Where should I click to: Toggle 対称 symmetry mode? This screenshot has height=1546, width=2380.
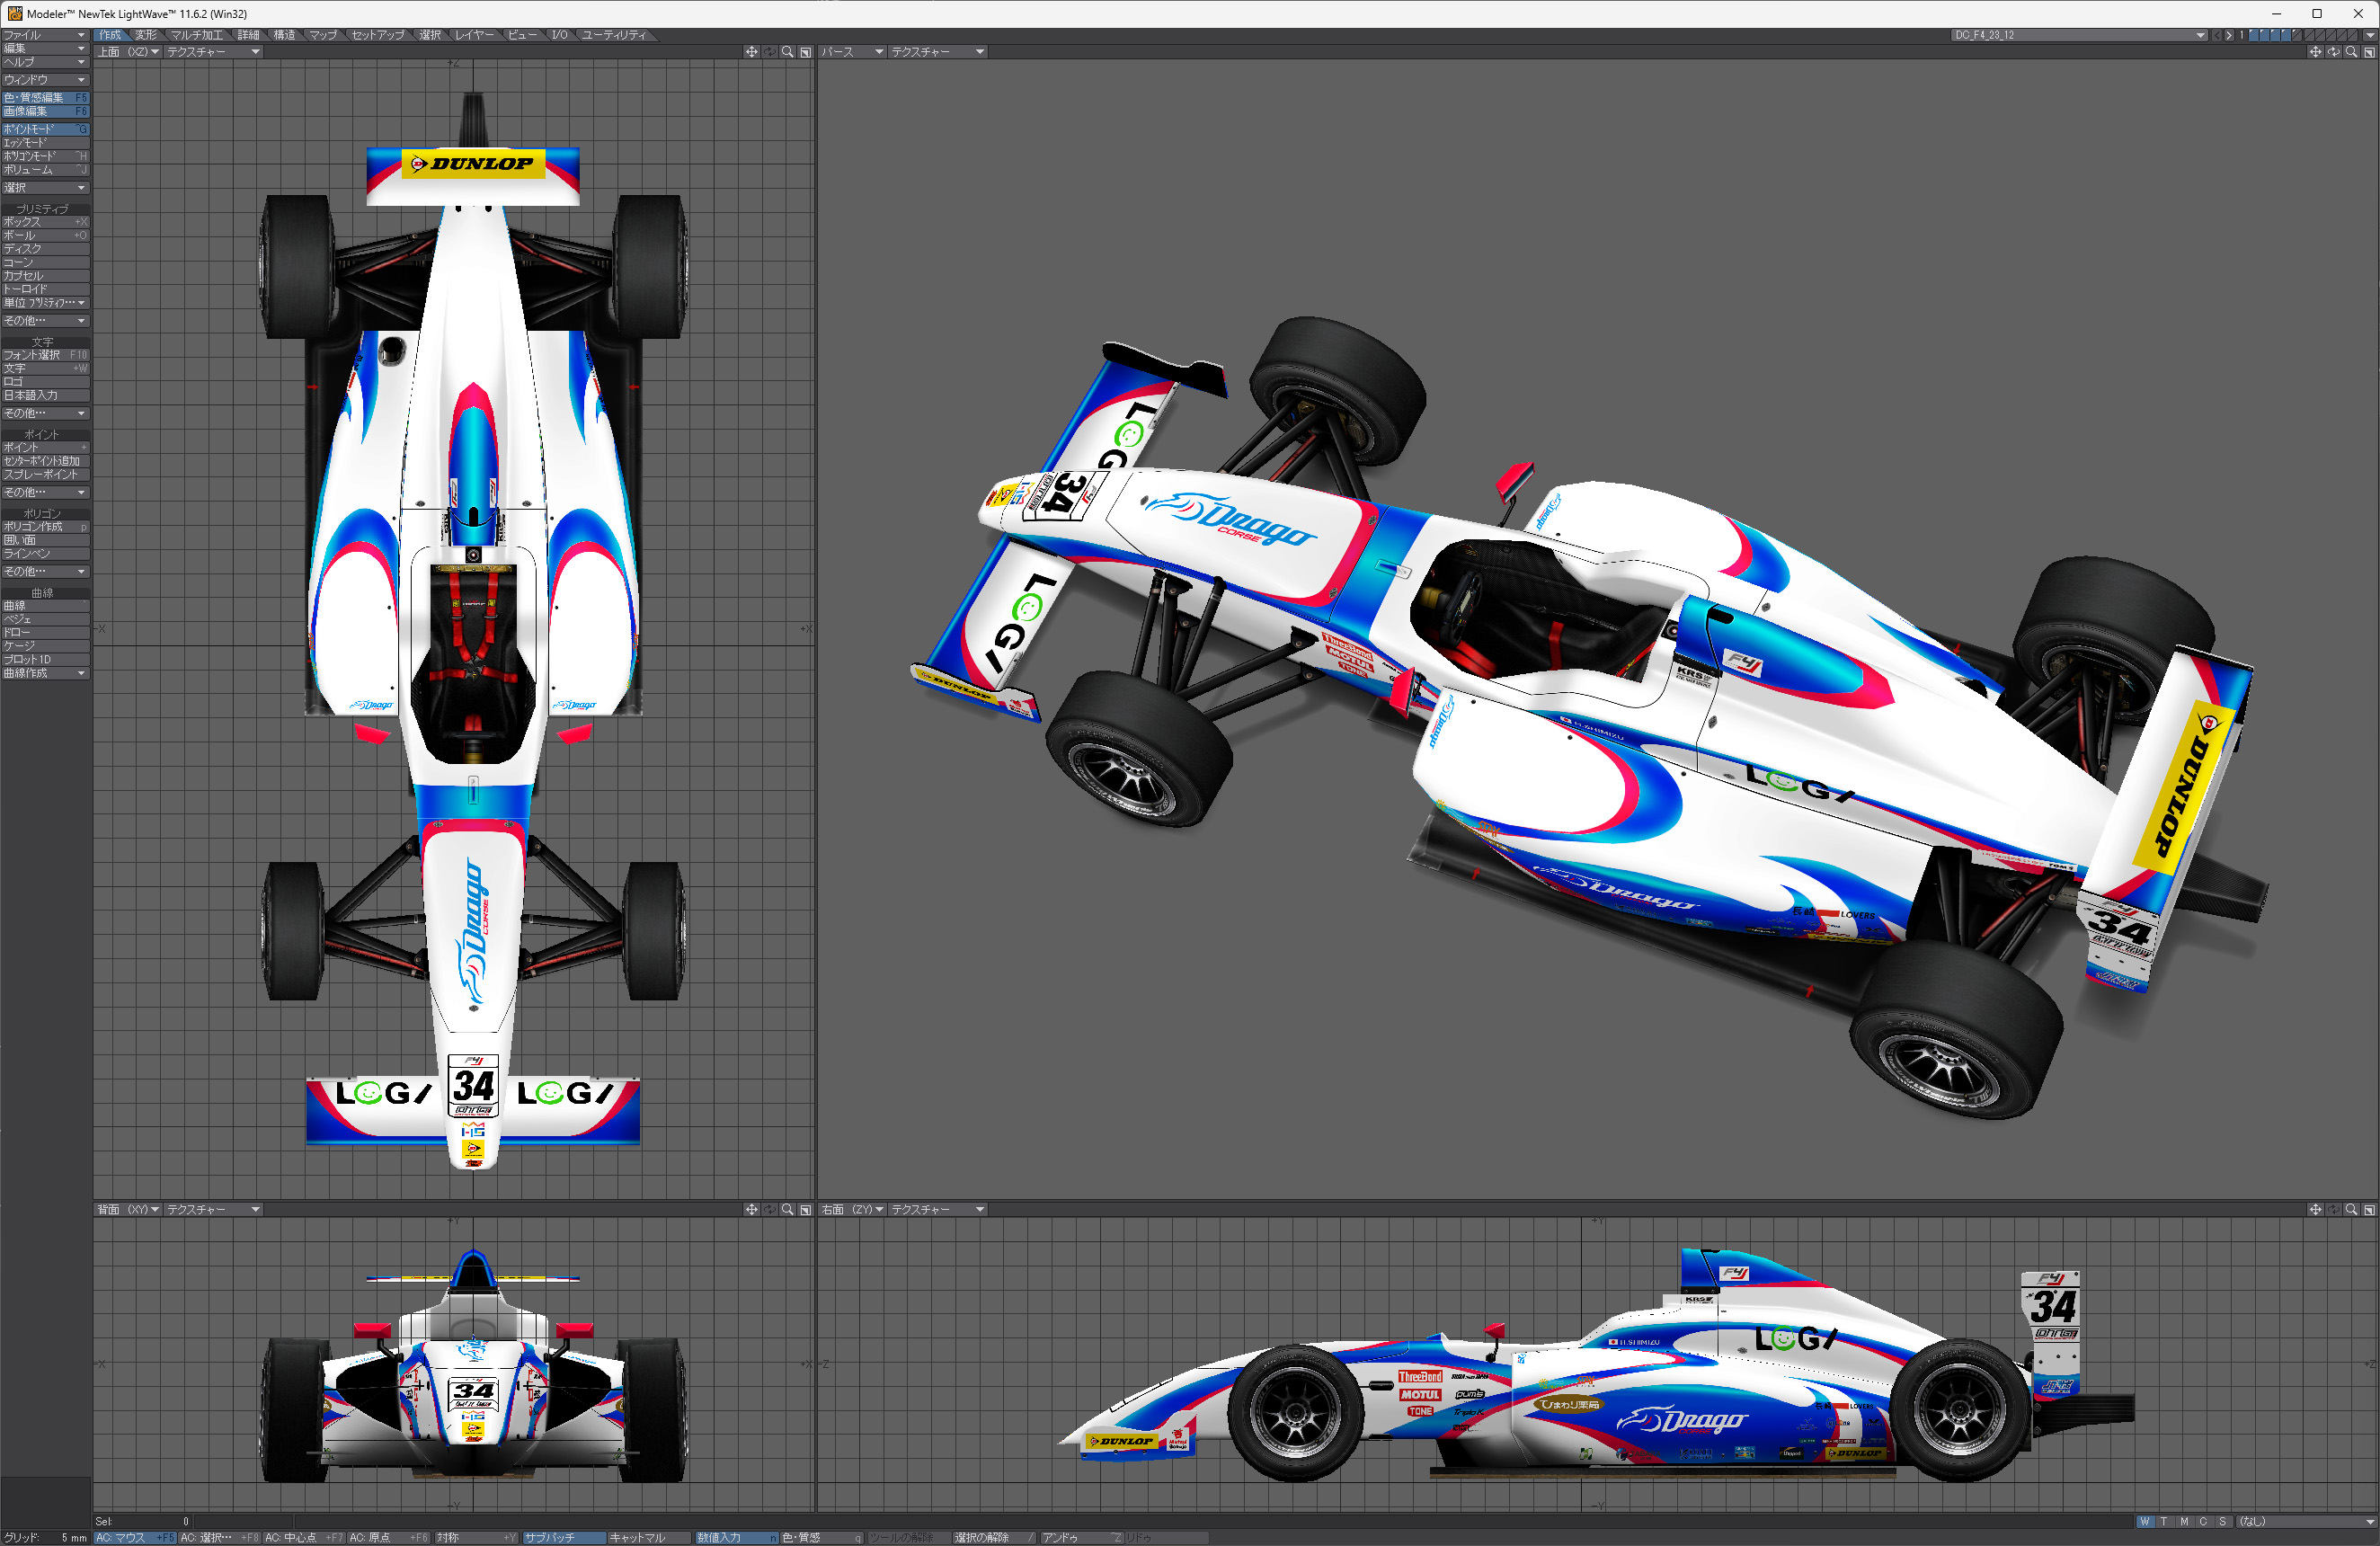click(x=476, y=1538)
